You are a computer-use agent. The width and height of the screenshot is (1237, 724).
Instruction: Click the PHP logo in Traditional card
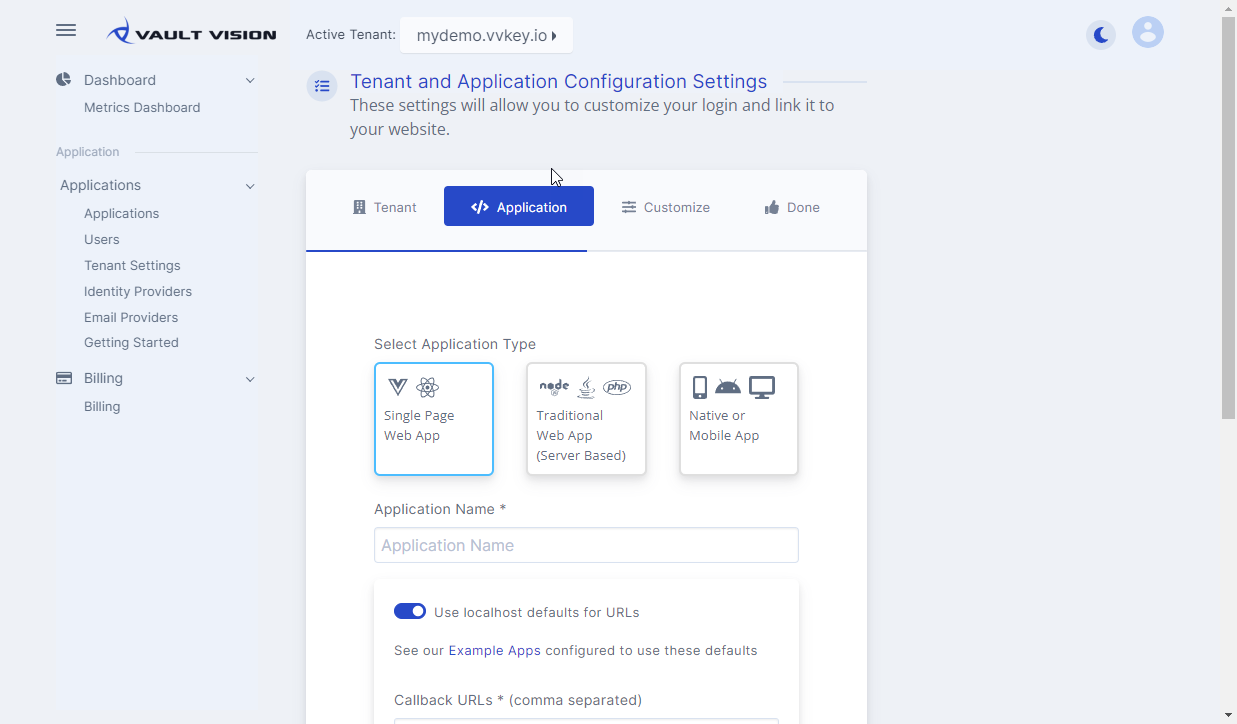tap(617, 387)
